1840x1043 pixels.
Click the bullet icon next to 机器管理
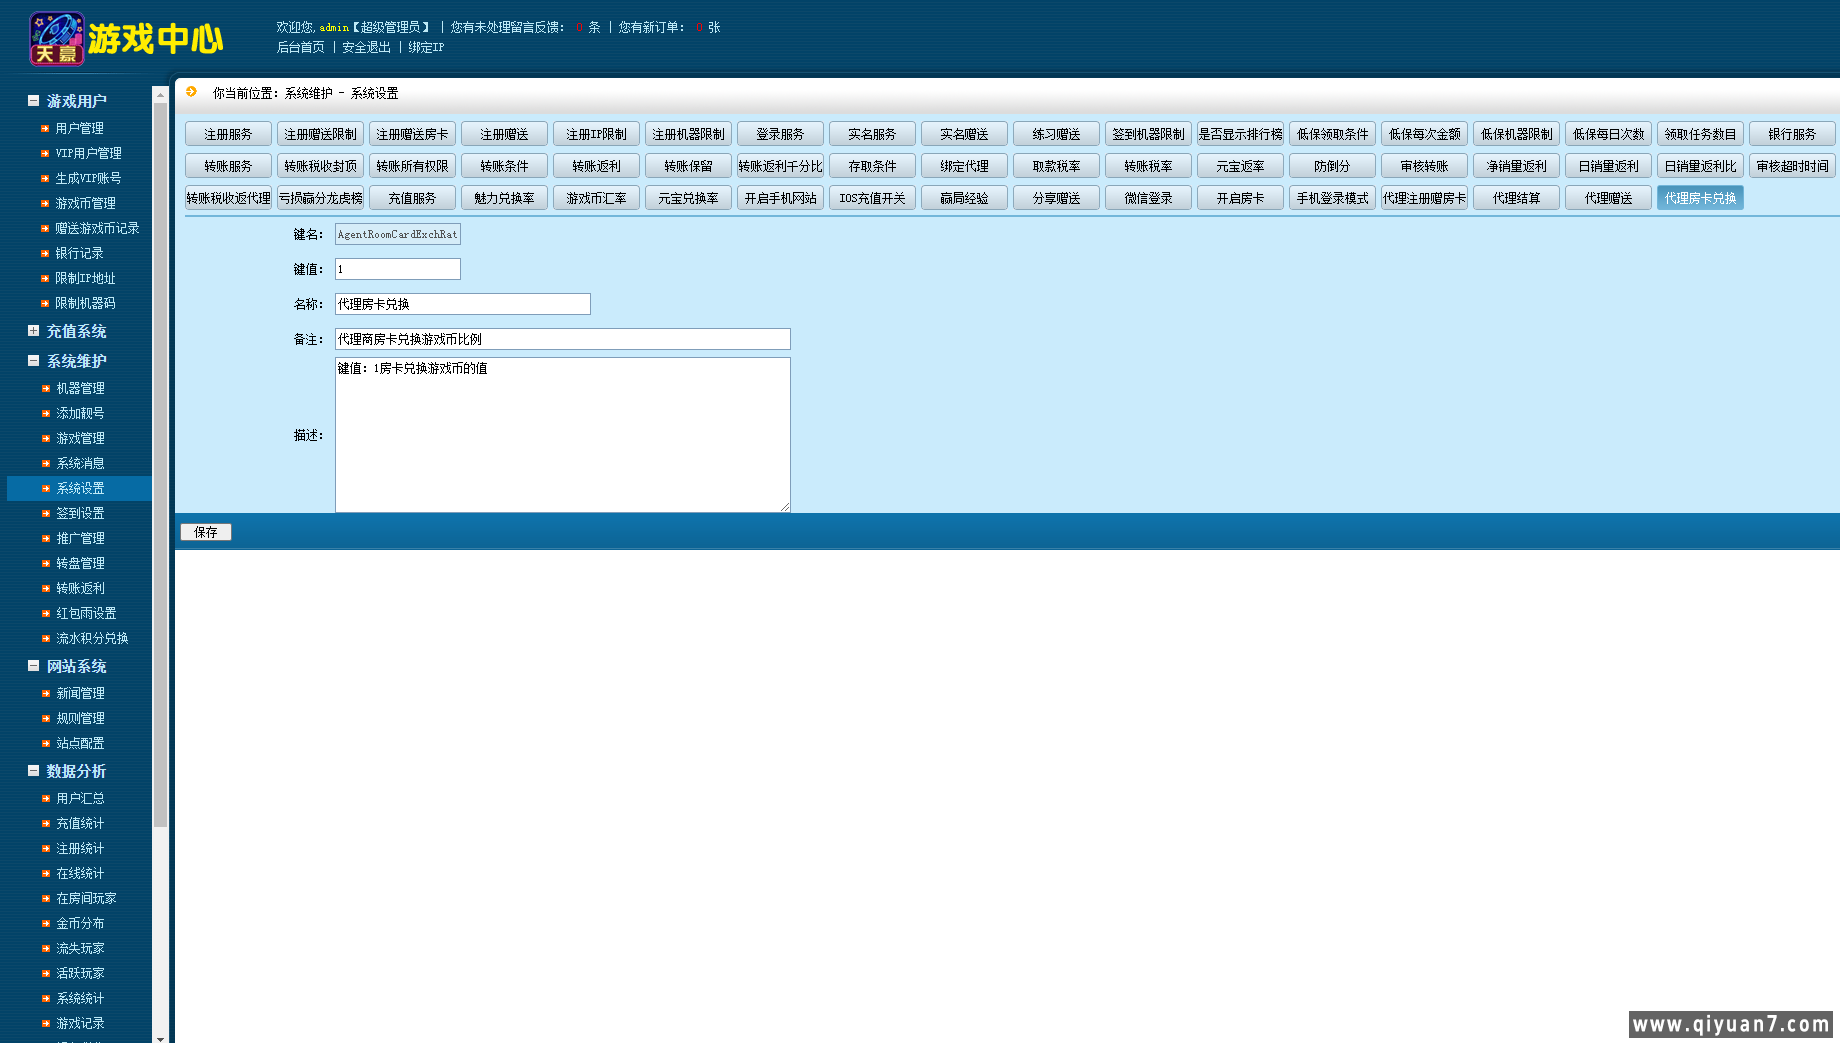pyautogui.click(x=46, y=389)
